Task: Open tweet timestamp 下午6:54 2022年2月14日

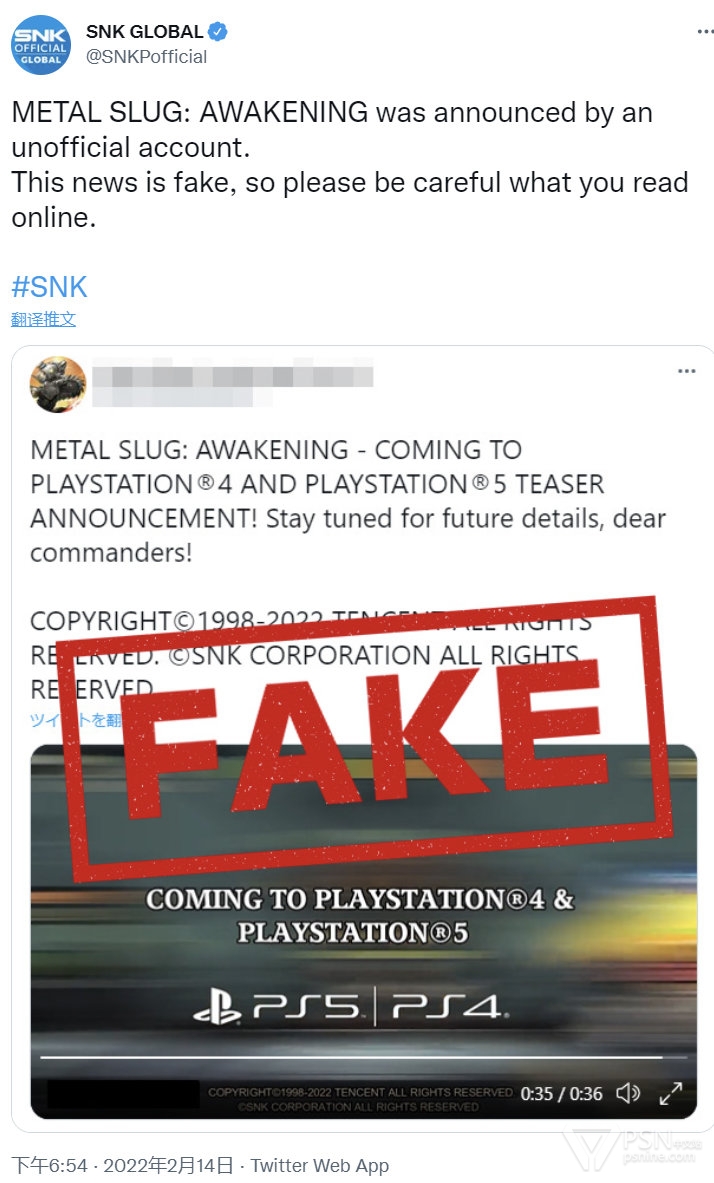Action: pos(122,1165)
